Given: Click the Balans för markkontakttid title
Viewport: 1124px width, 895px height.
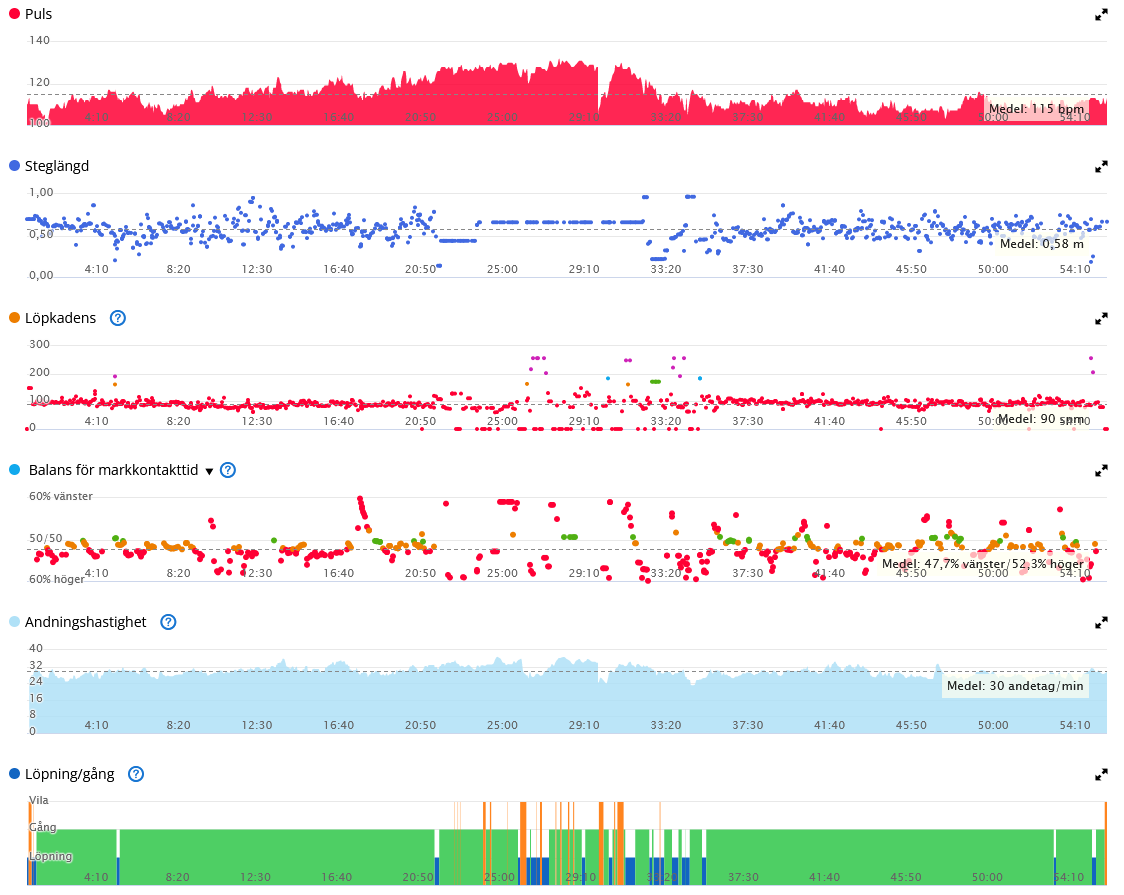Looking at the screenshot, I should pyautogui.click(x=113, y=470).
